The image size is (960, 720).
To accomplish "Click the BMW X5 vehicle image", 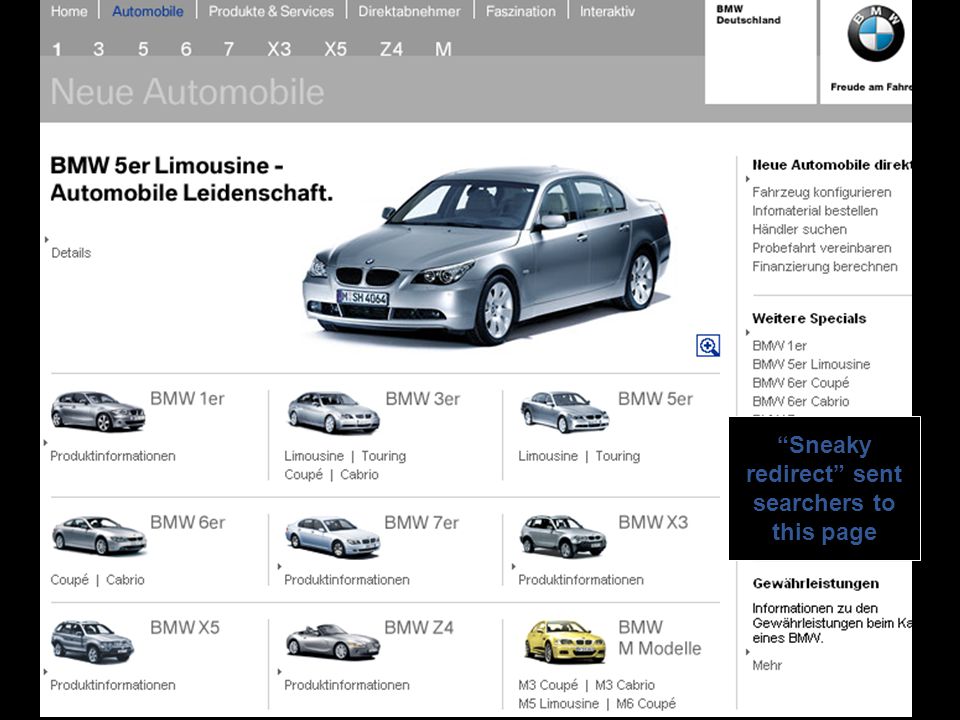I will tap(92, 642).
